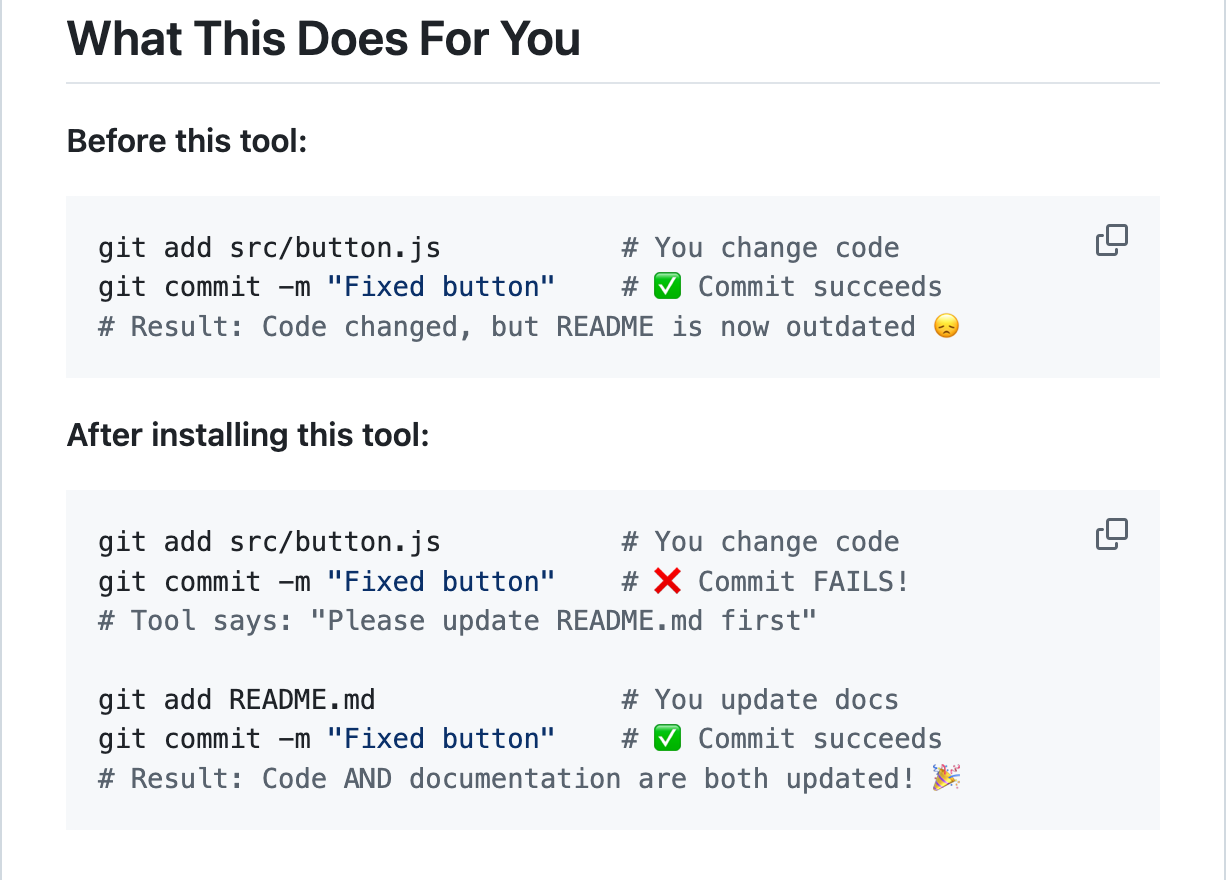The width and height of the screenshot is (1226, 880).
Task: Copy the "Before this tool" code block
Action: tap(1111, 241)
